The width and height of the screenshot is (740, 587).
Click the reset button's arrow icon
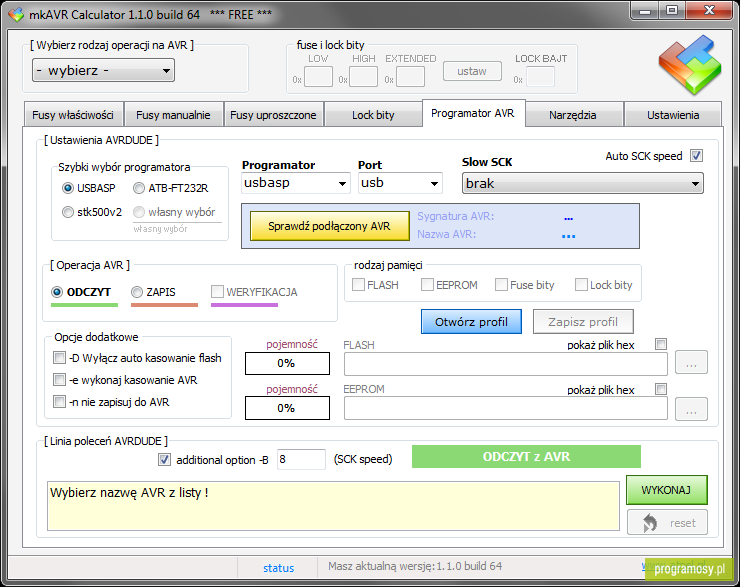coord(650,522)
